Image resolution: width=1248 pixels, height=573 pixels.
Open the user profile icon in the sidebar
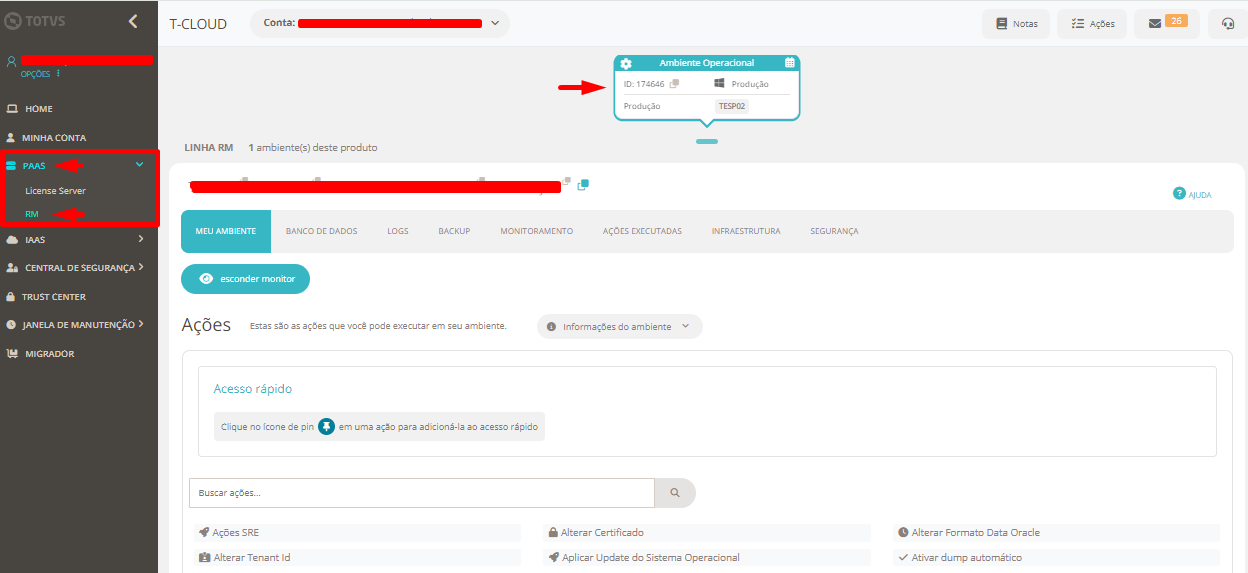click(11, 61)
